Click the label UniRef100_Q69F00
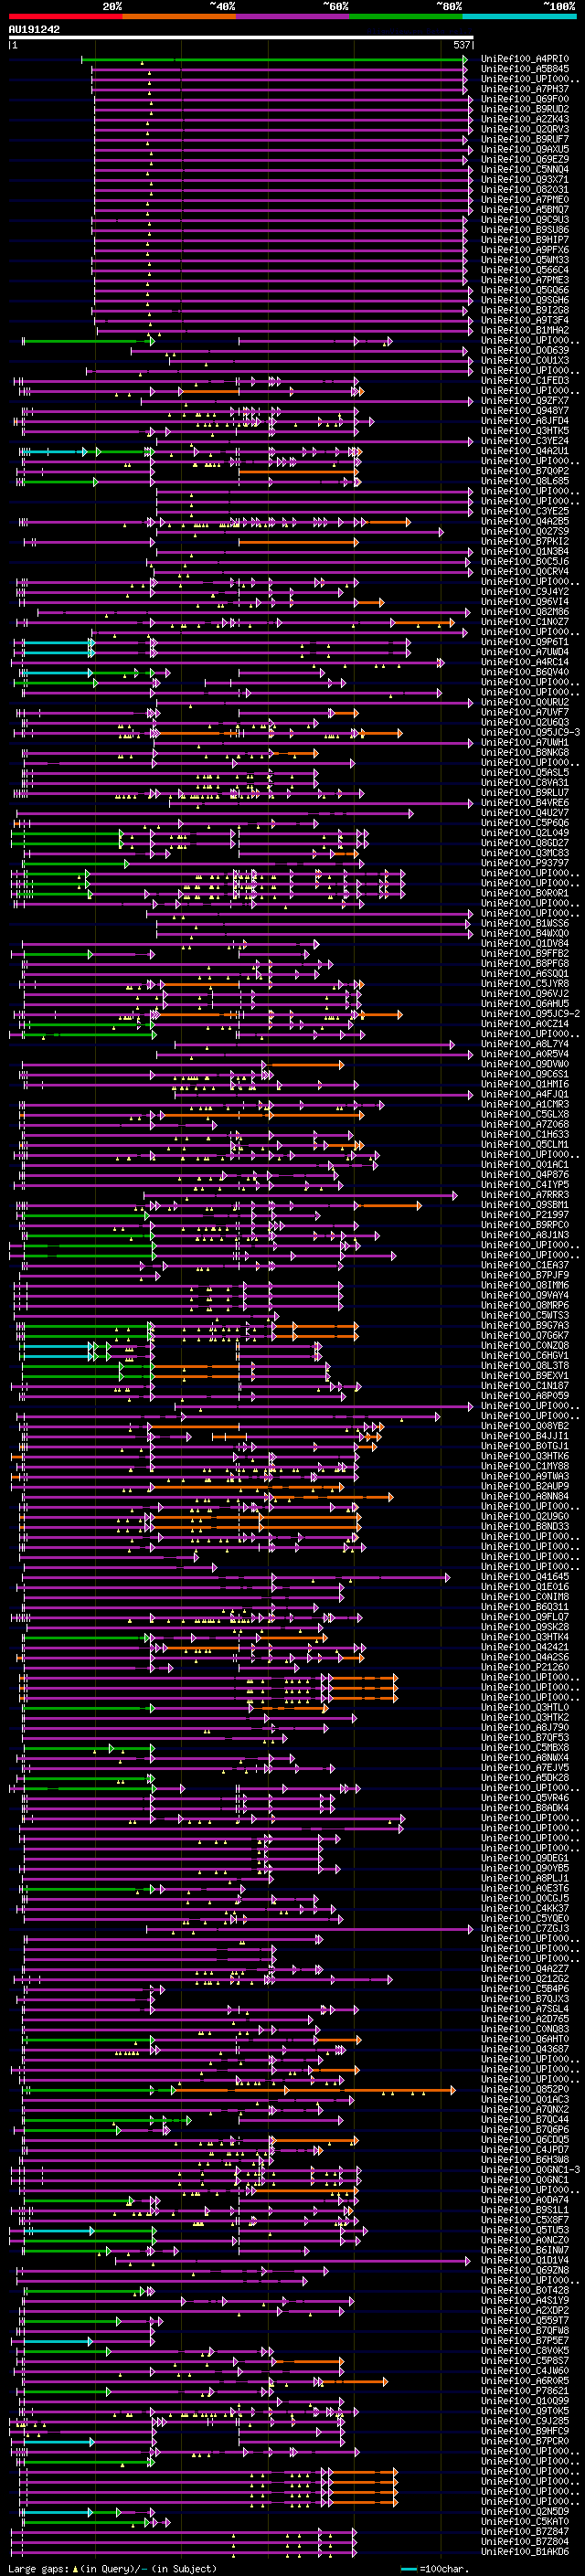 tap(525, 99)
